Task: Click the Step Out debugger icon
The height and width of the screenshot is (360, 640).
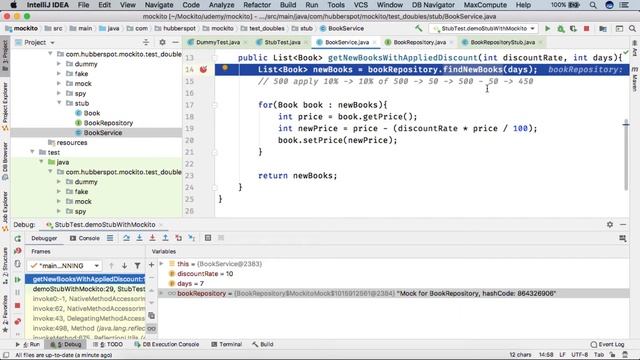Action: pos(165,238)
